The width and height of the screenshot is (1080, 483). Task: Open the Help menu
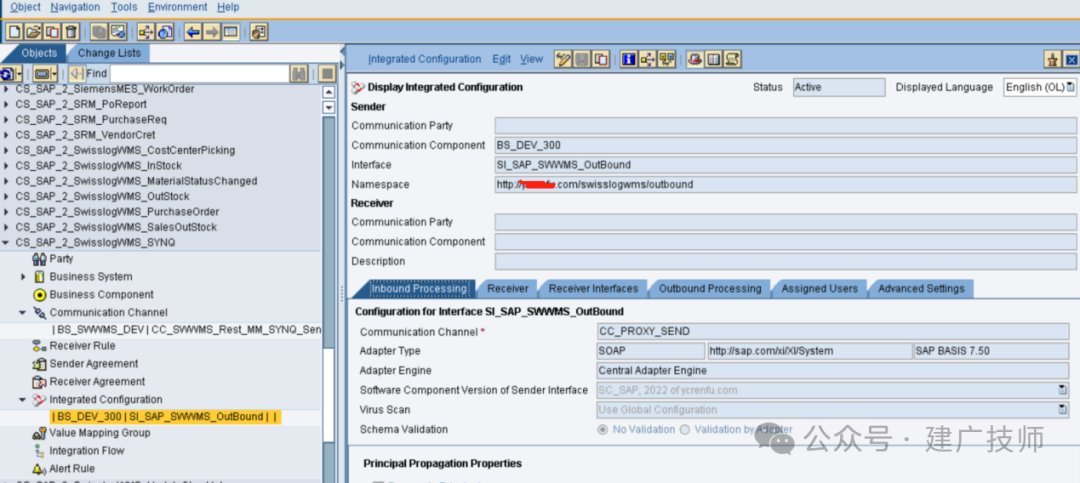tap(228, 7)
